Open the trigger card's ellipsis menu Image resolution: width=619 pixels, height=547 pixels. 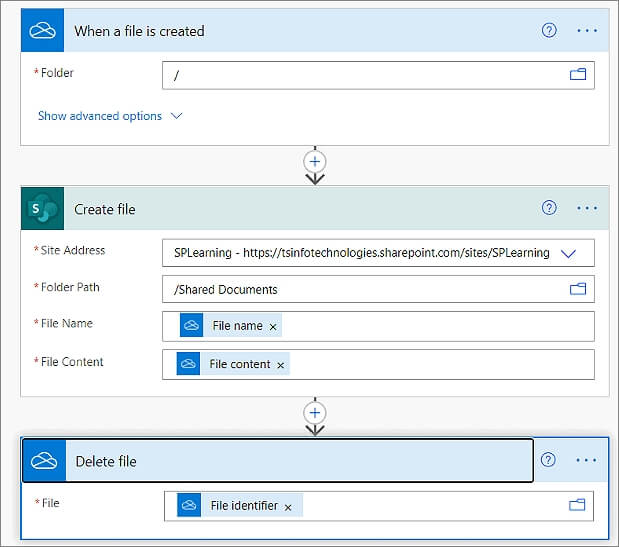point(587,31)
